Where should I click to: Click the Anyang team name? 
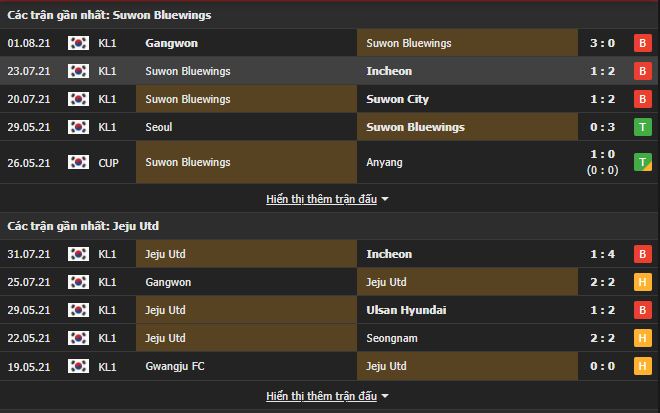click(385, 162)
